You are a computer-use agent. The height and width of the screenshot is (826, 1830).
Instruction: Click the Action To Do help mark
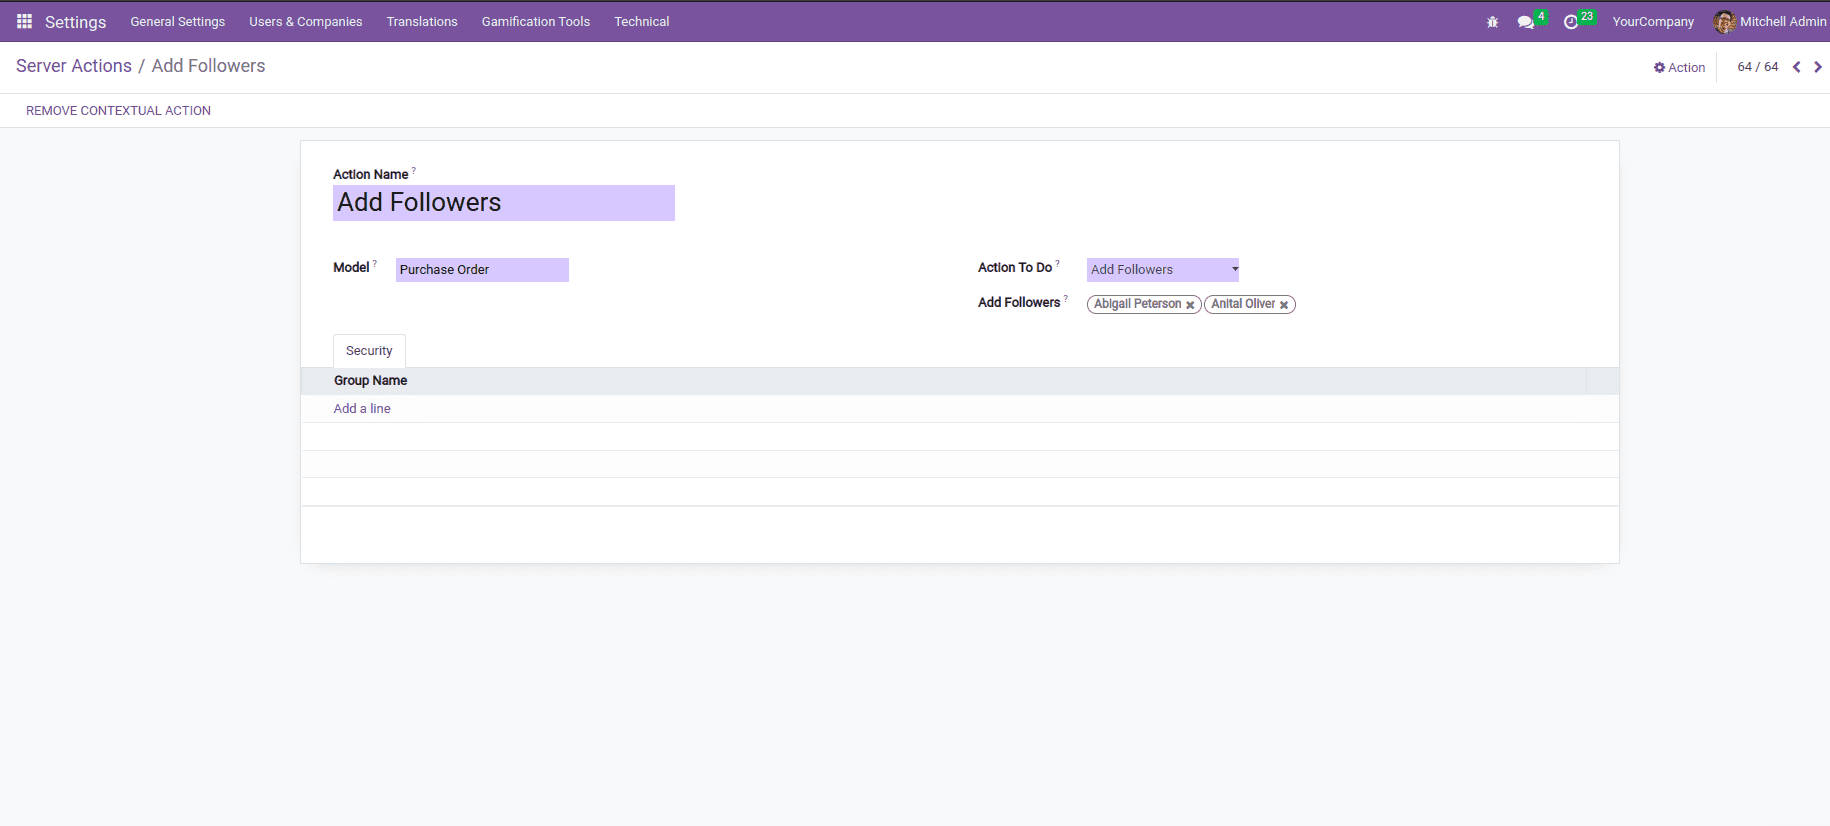(1058, 263)
